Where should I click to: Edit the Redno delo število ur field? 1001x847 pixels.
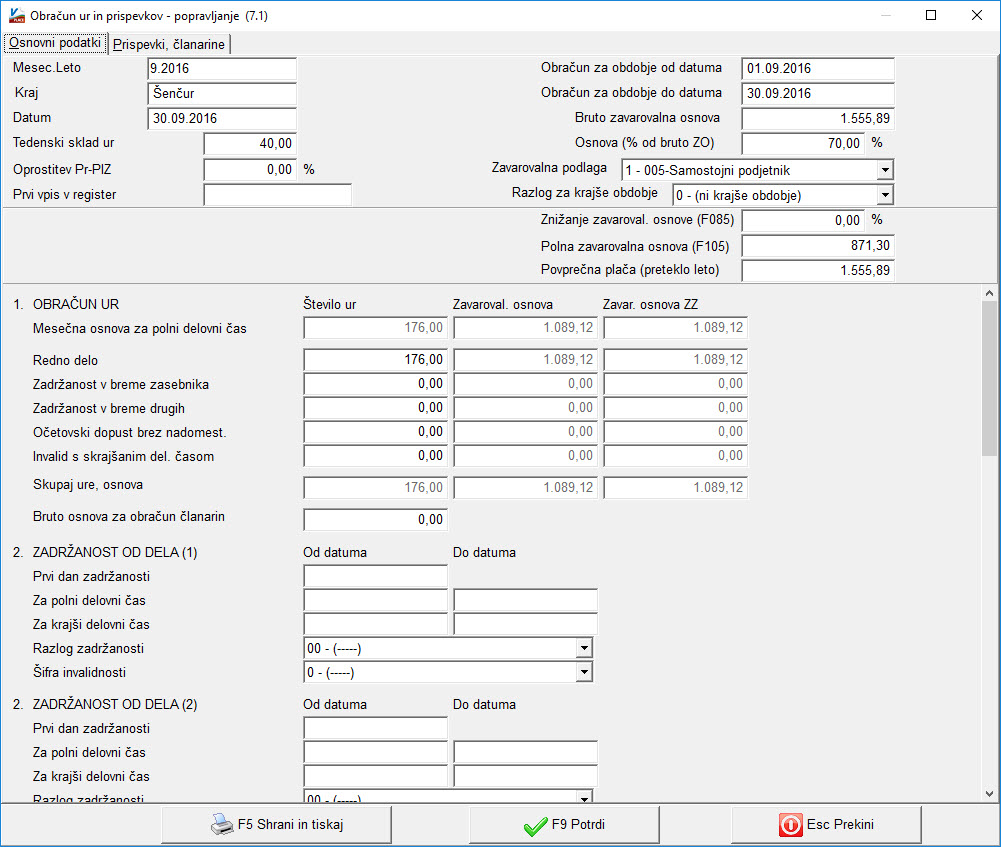(375, 359)
